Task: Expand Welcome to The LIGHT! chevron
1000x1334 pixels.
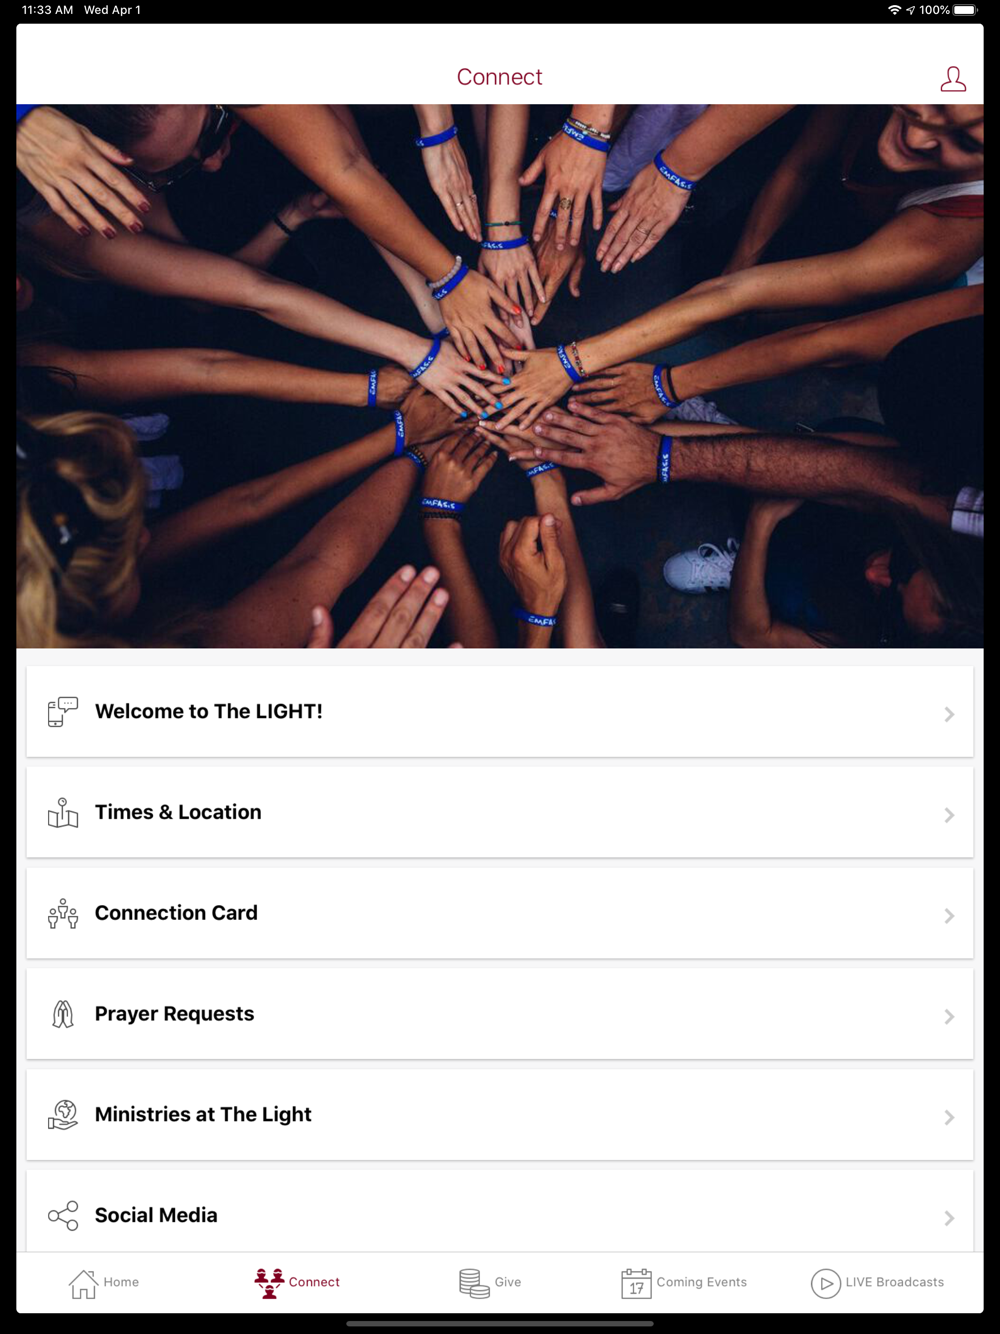Action: tap(949, 714)
